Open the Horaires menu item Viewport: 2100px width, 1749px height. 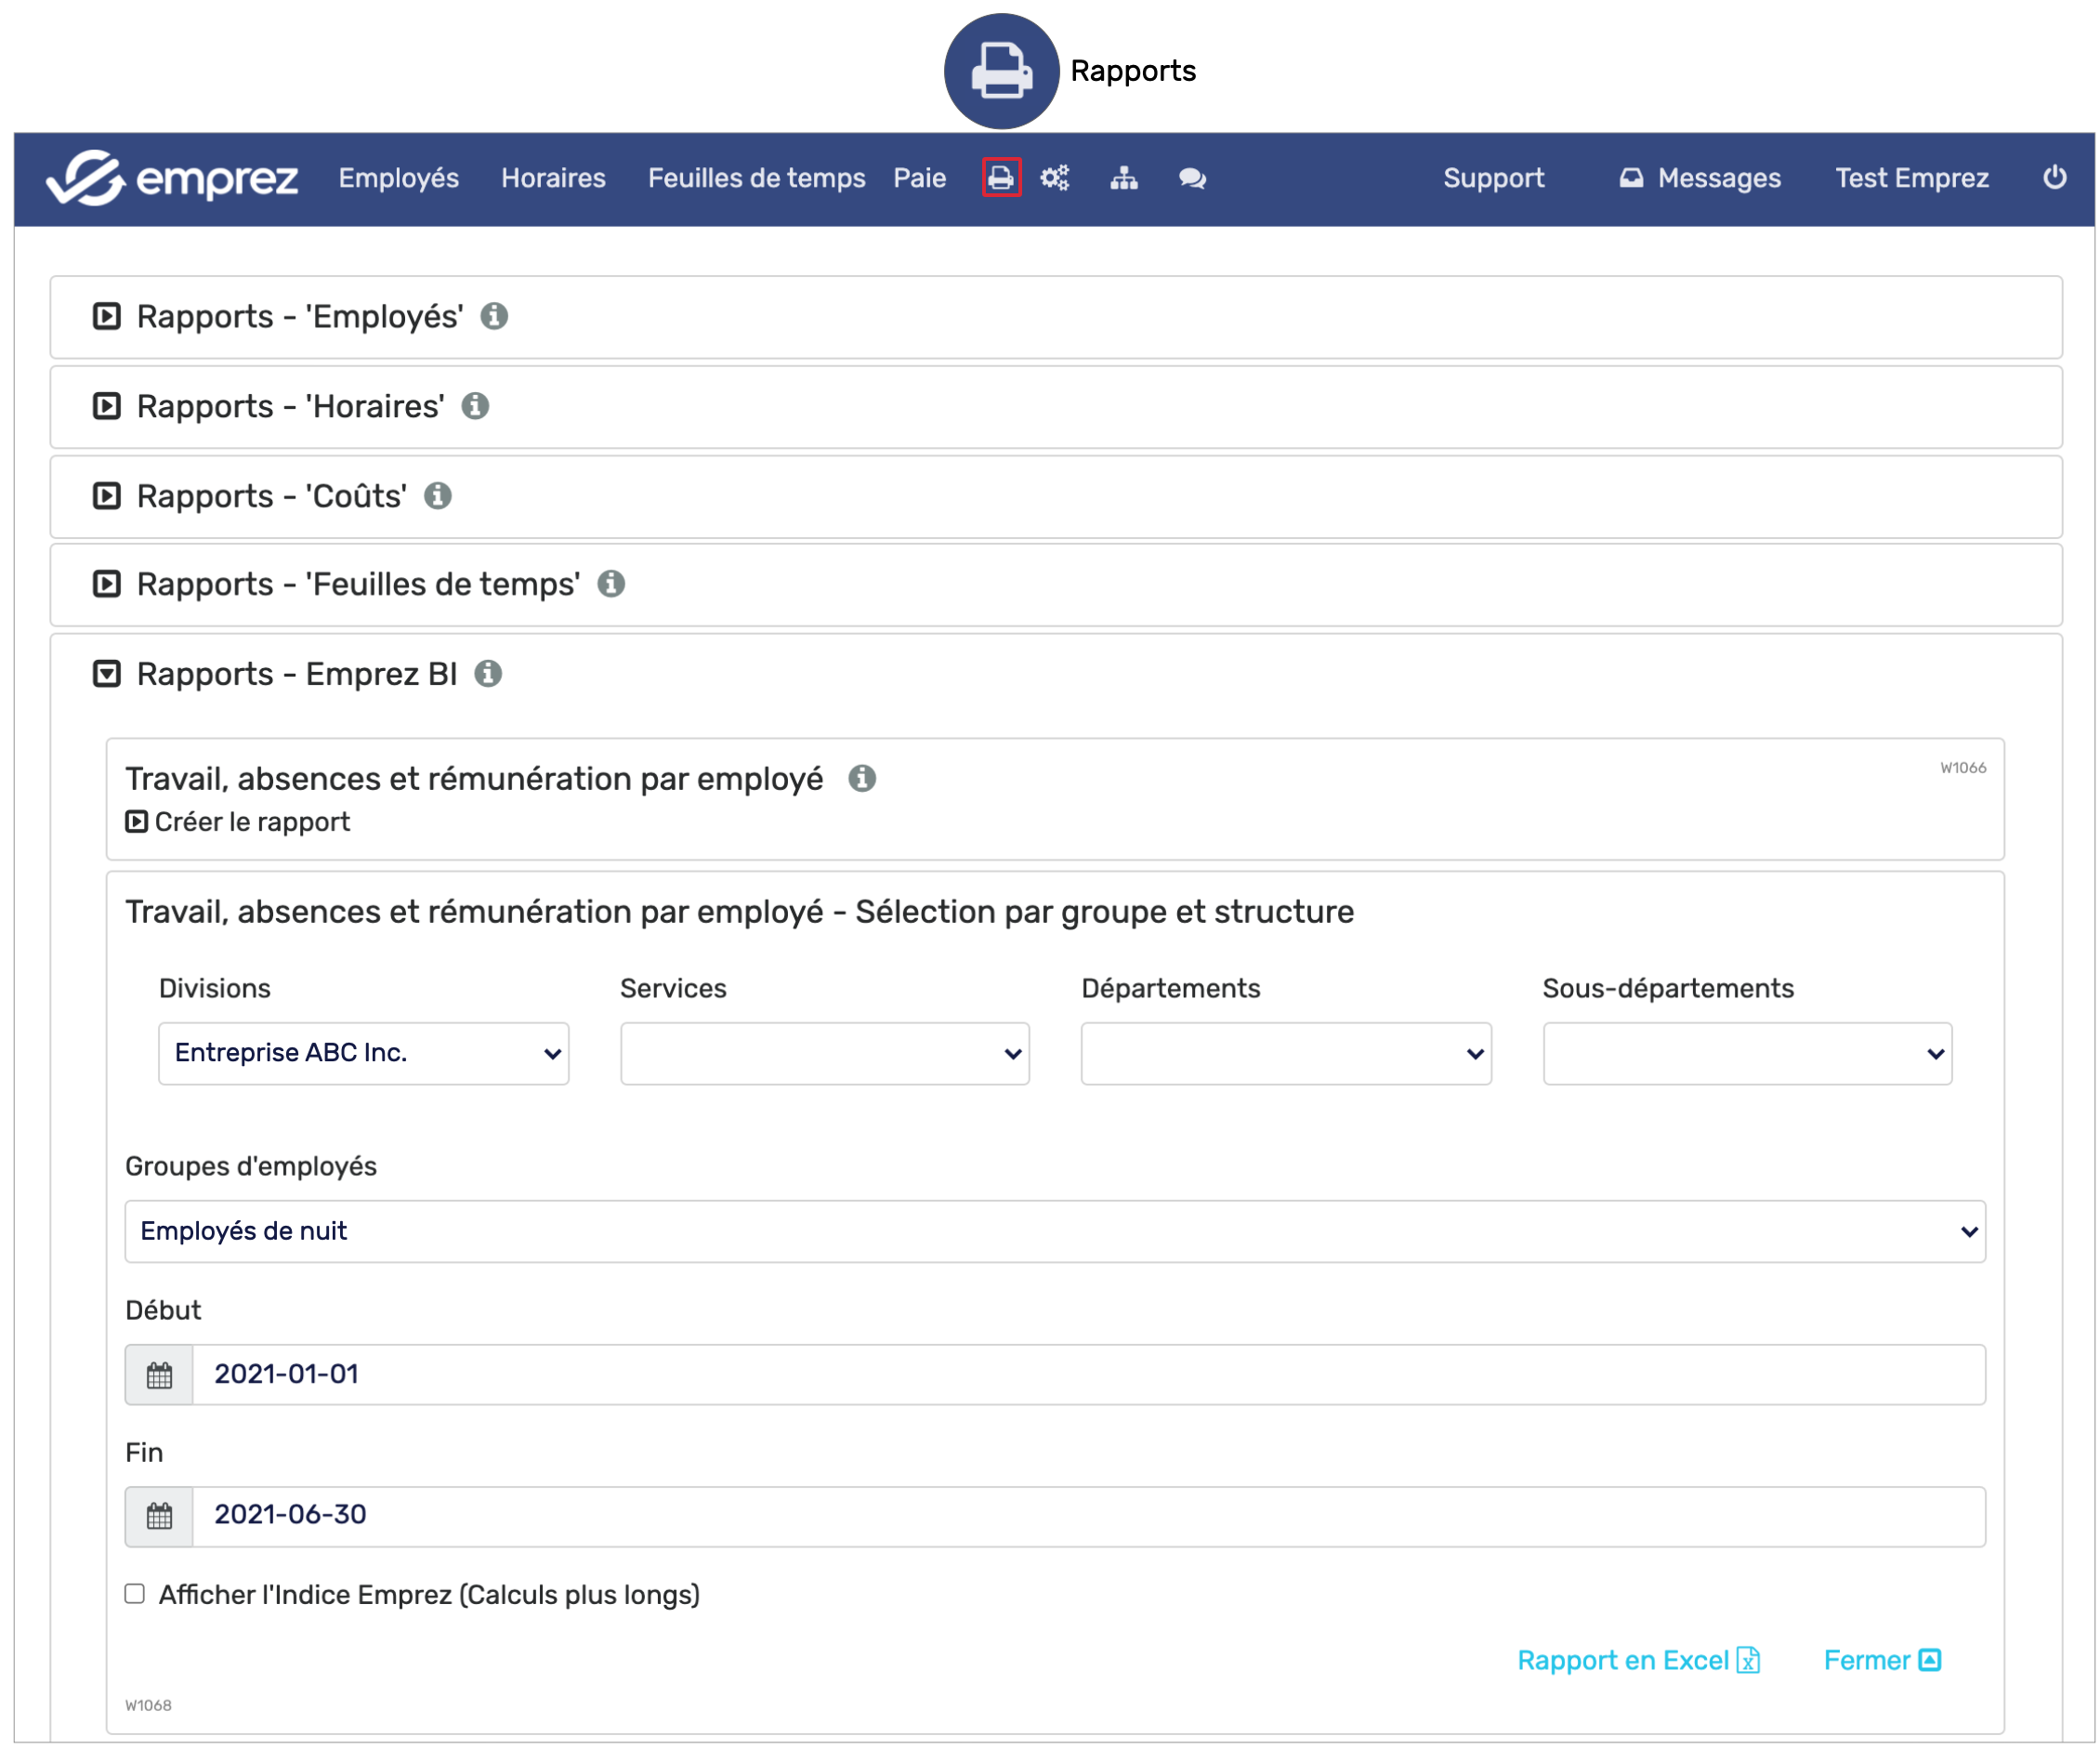(553, 178)
